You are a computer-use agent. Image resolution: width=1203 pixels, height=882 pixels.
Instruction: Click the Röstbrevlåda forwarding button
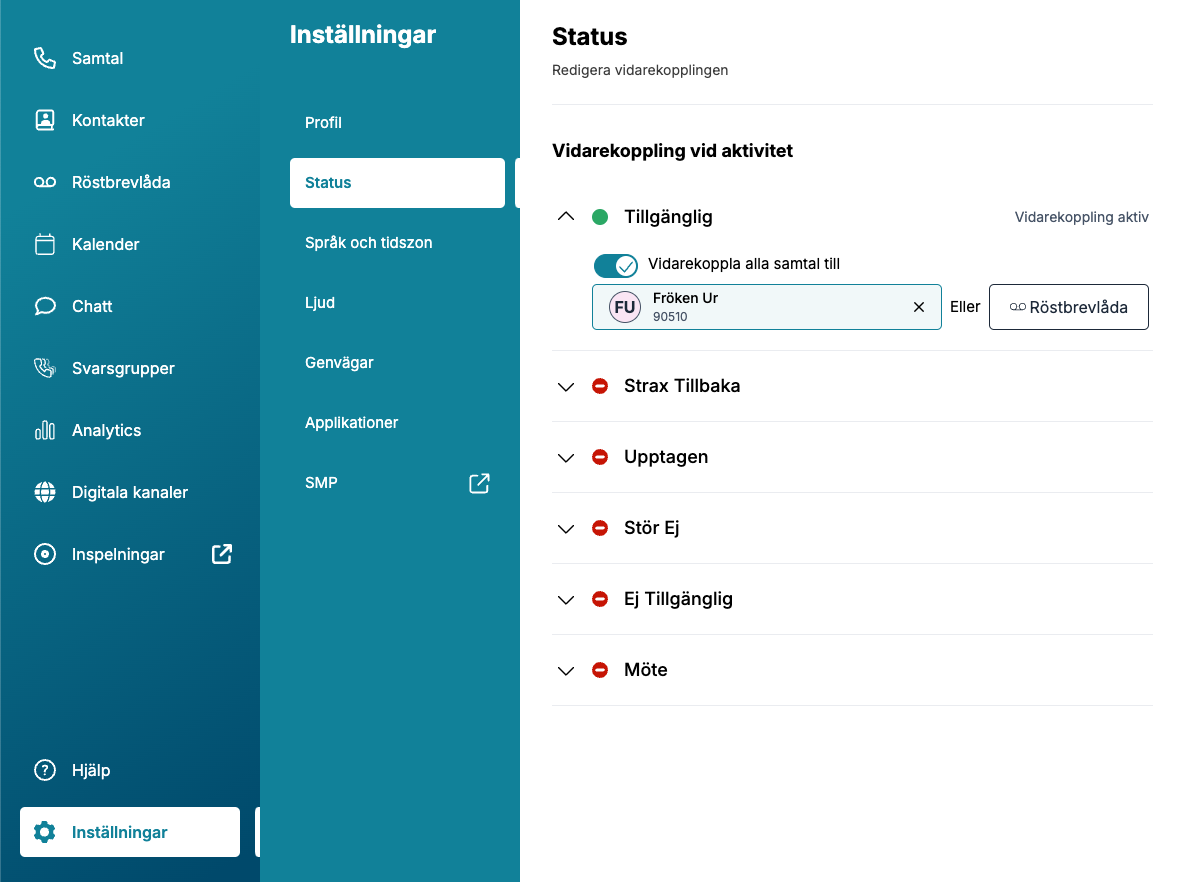pos(1068,307)
